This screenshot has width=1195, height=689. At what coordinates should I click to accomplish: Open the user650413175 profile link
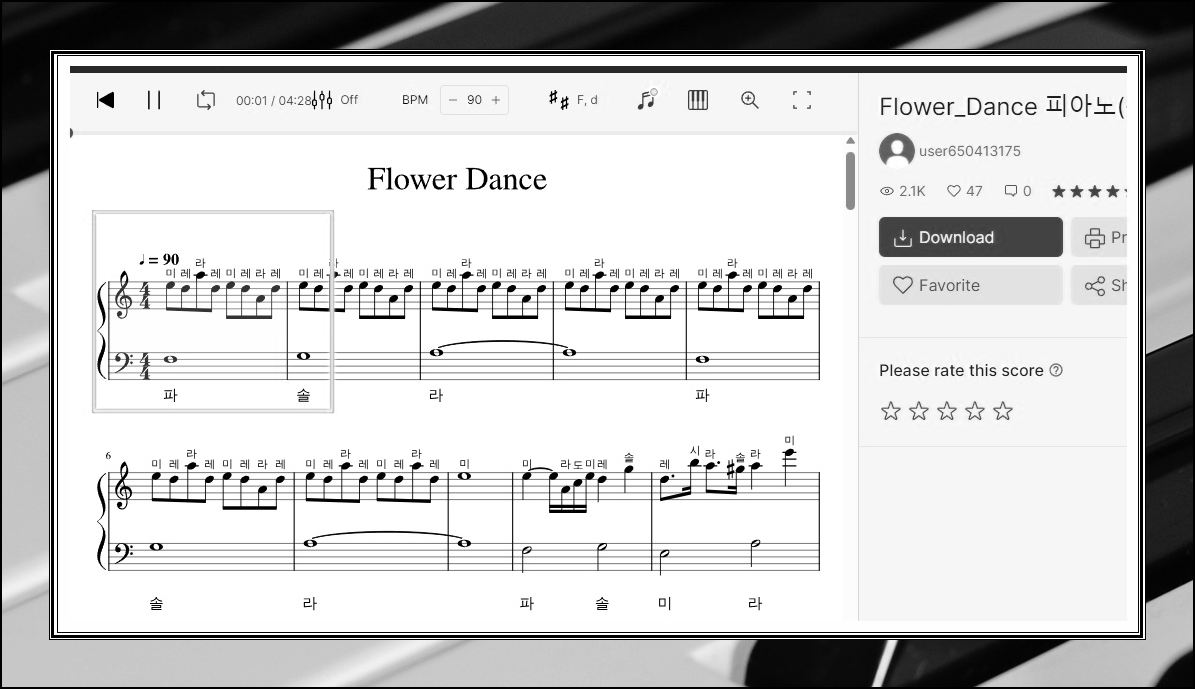[969, 151]
